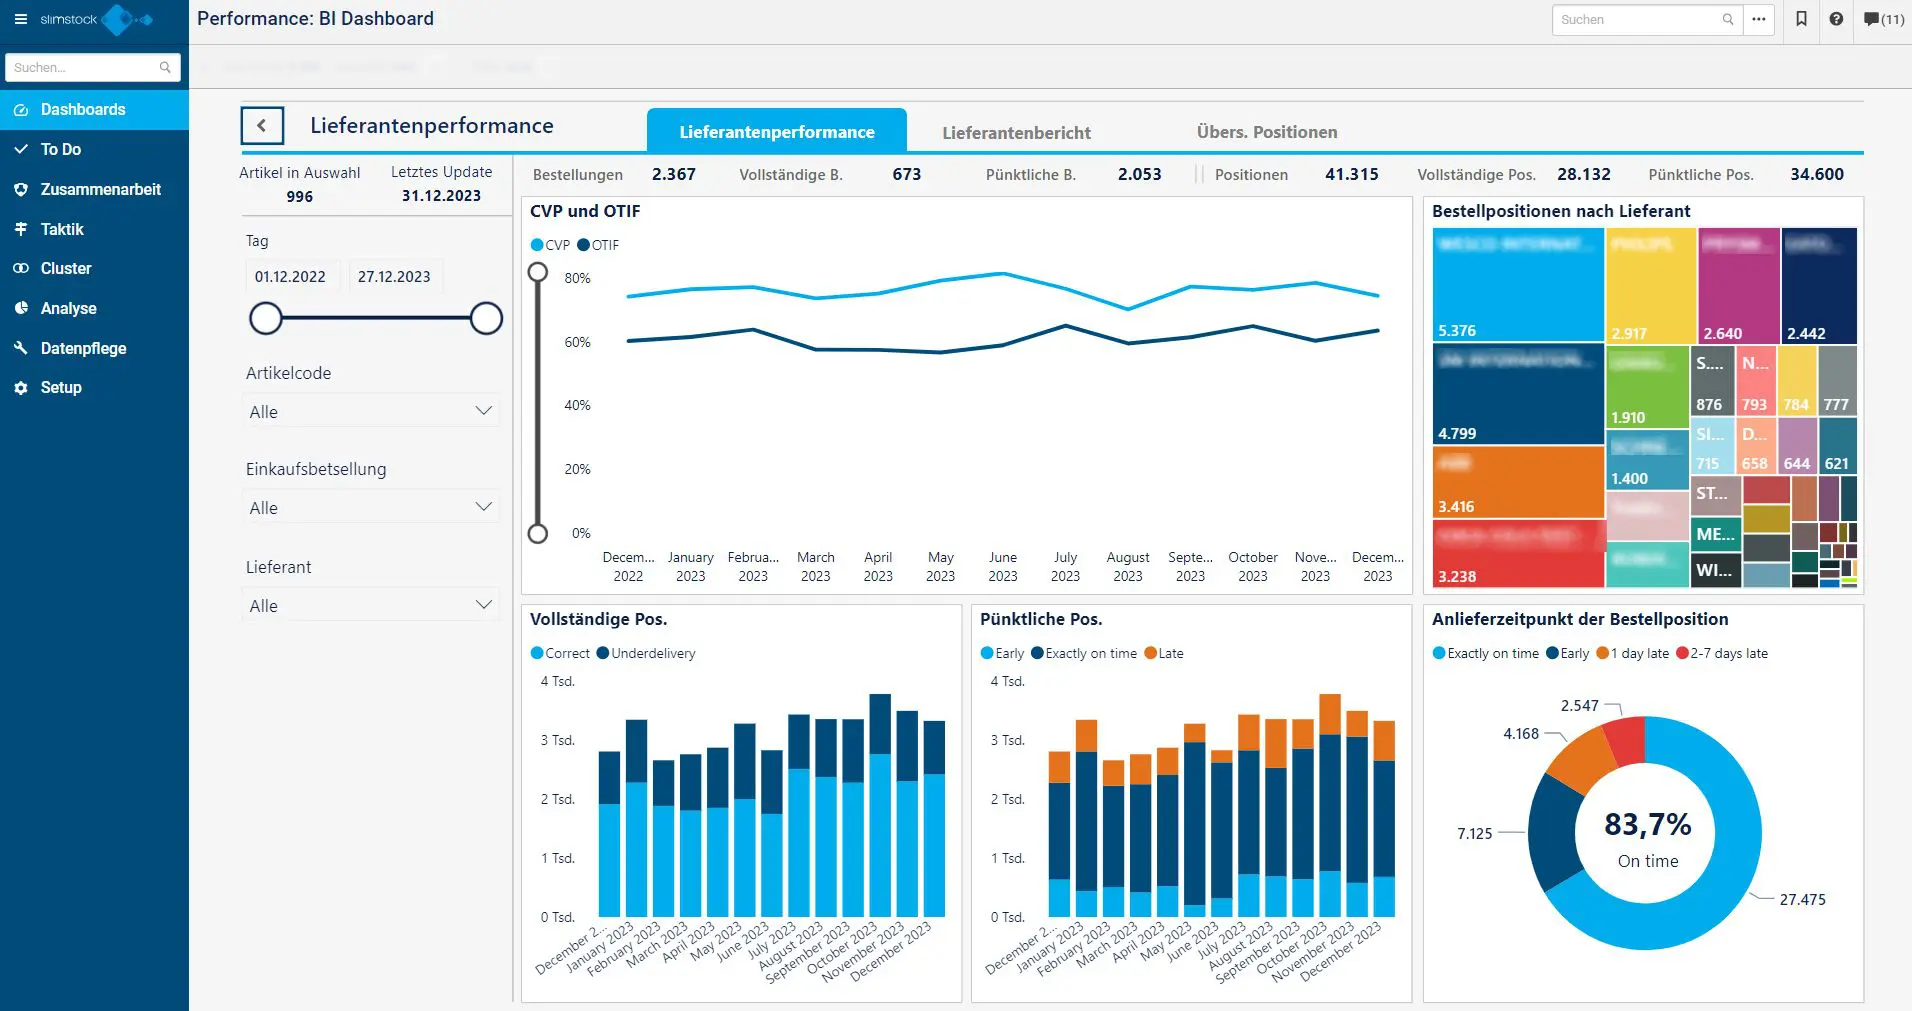Toggle the Late legend in Pünktliche Pos.

click(x=1164, y=653)
